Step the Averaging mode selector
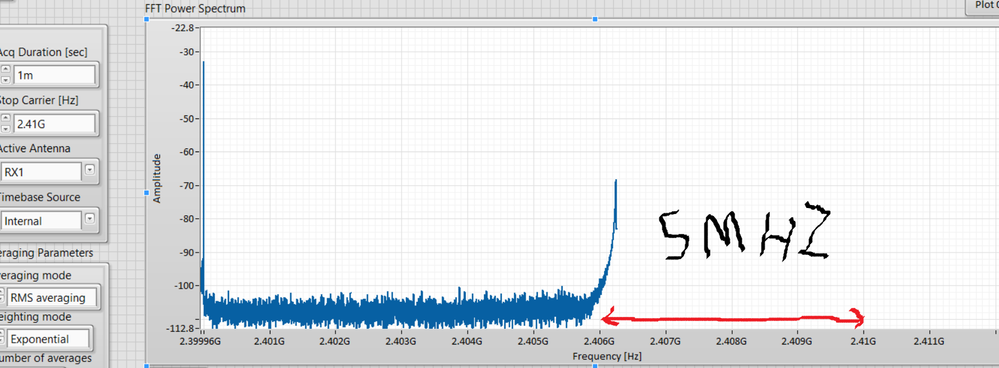Viewport: 999px width, 368px height. [2, 297]
